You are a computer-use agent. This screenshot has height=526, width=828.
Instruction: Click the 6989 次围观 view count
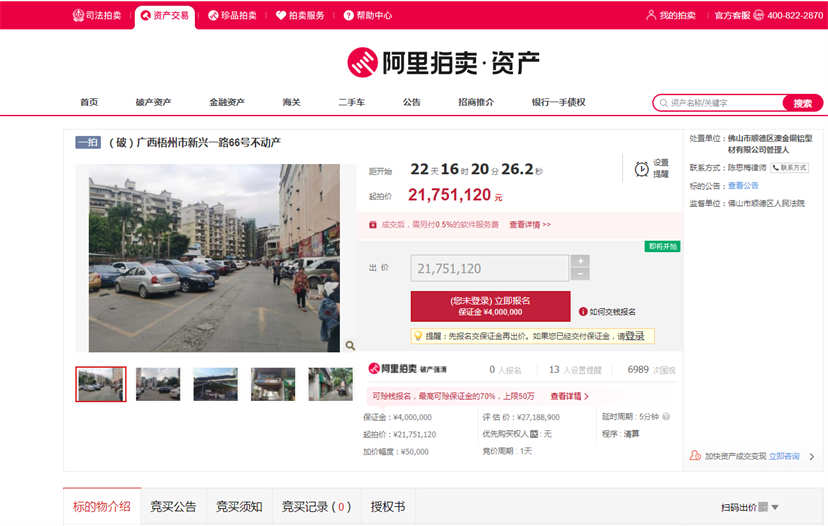coord(651,370)
